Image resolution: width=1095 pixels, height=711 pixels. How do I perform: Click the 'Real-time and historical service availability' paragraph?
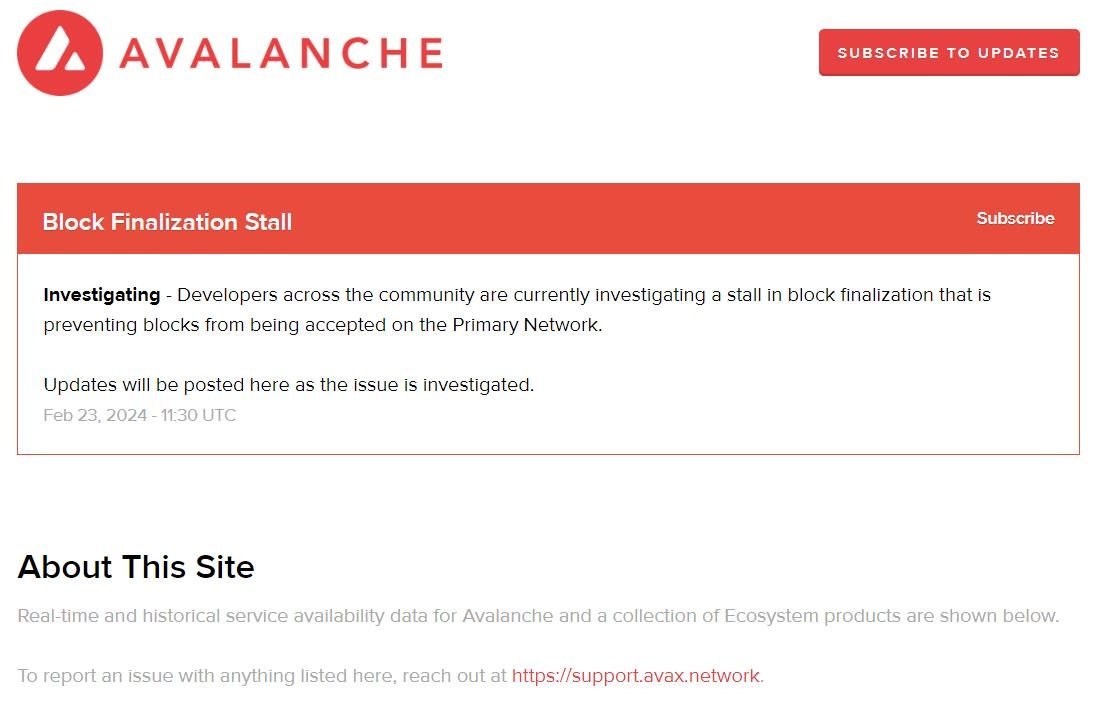coord(538,616)
